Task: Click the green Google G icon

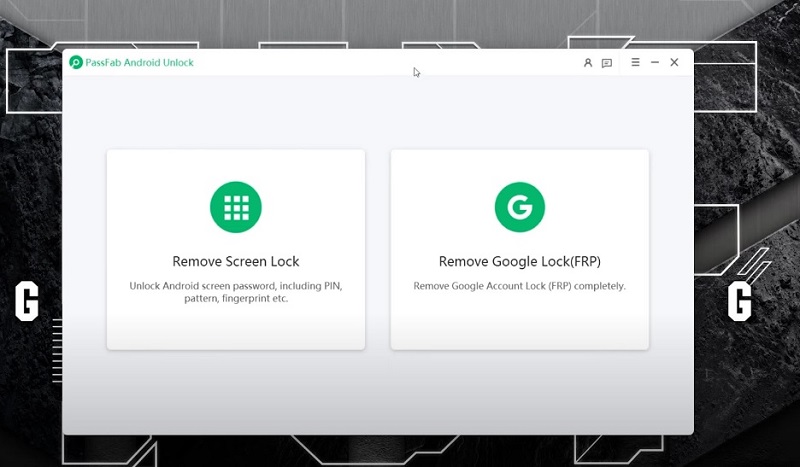Action: (520, 207)
